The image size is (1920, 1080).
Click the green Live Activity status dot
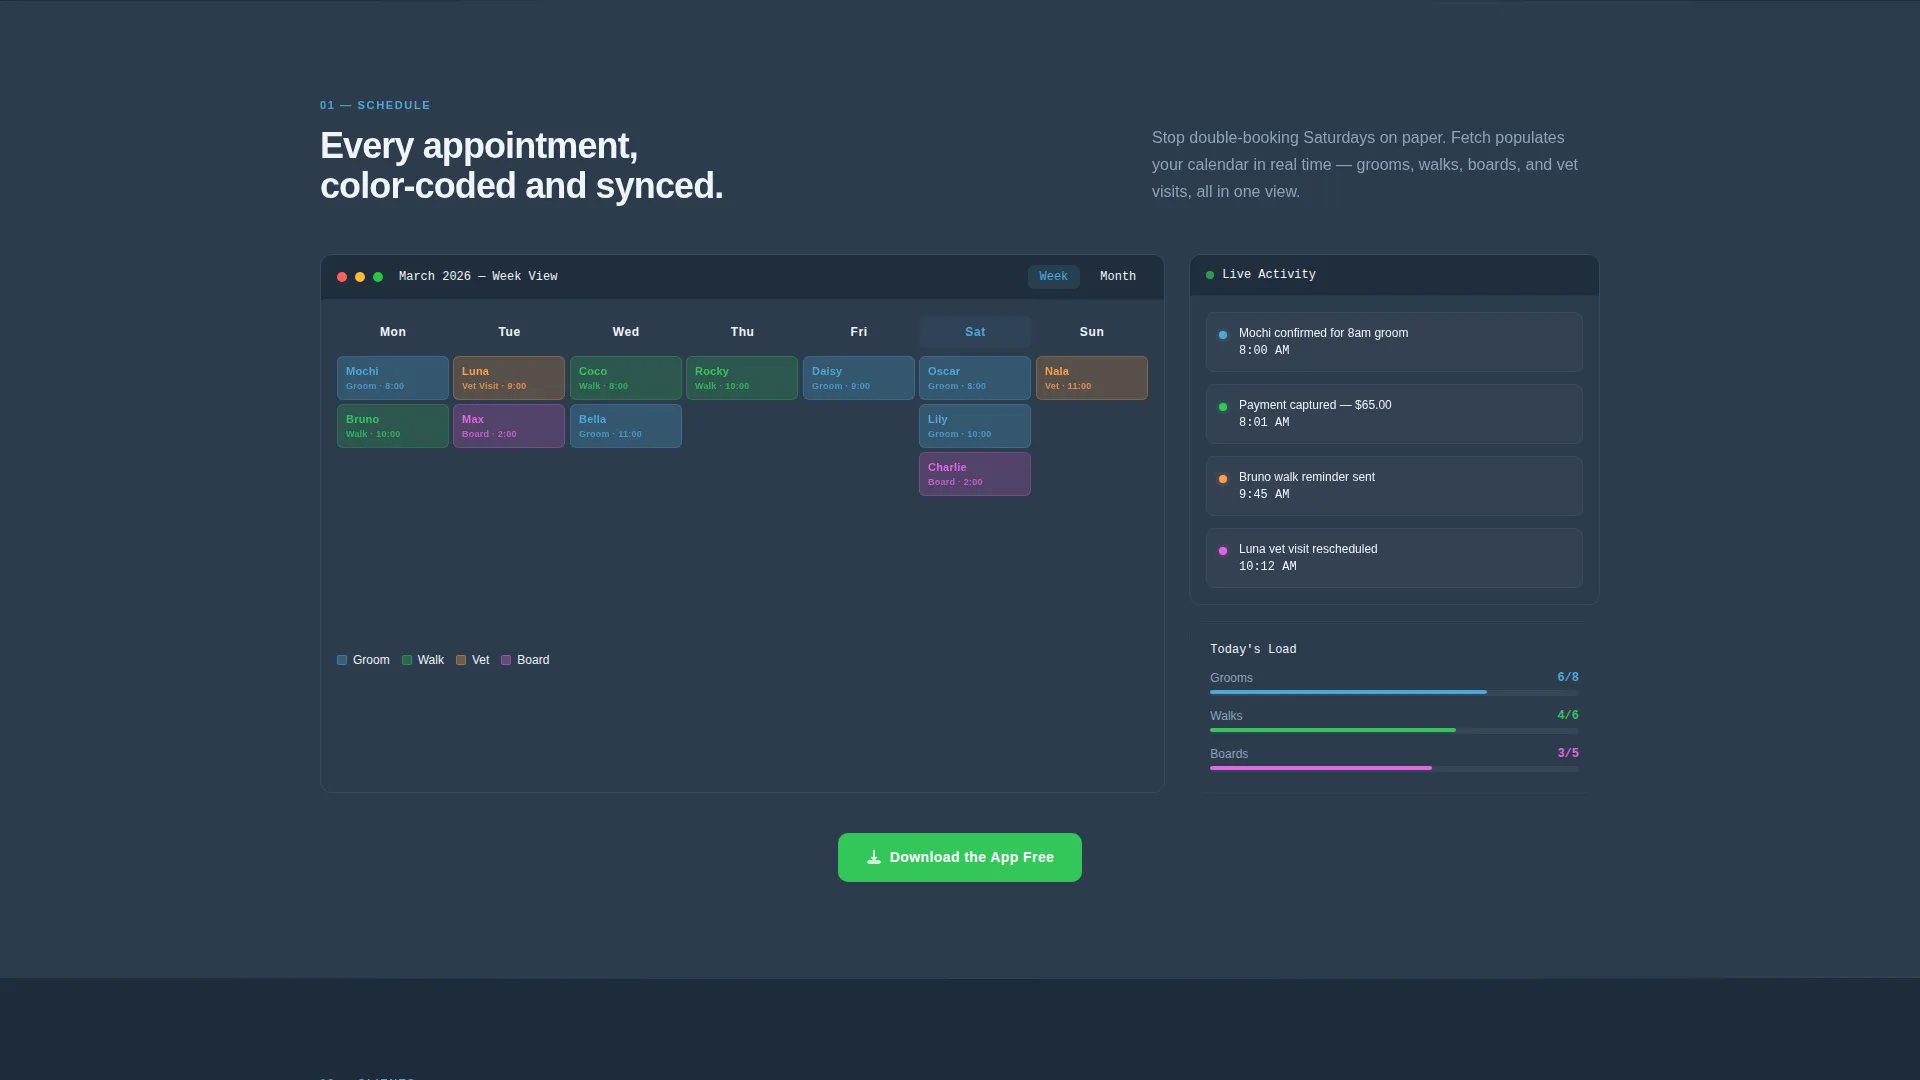[1210, 275]
